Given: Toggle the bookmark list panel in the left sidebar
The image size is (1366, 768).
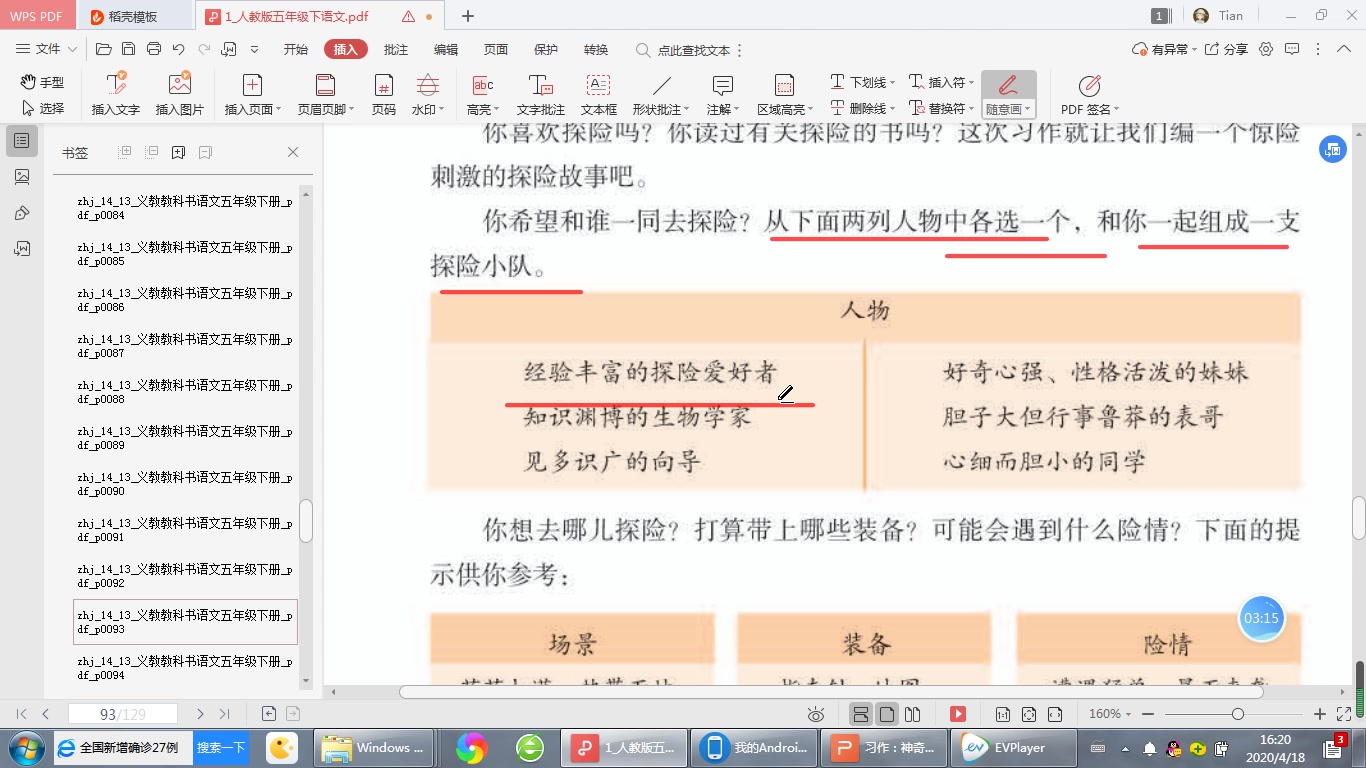Looking at the screenshot, I should pos(22,141).
